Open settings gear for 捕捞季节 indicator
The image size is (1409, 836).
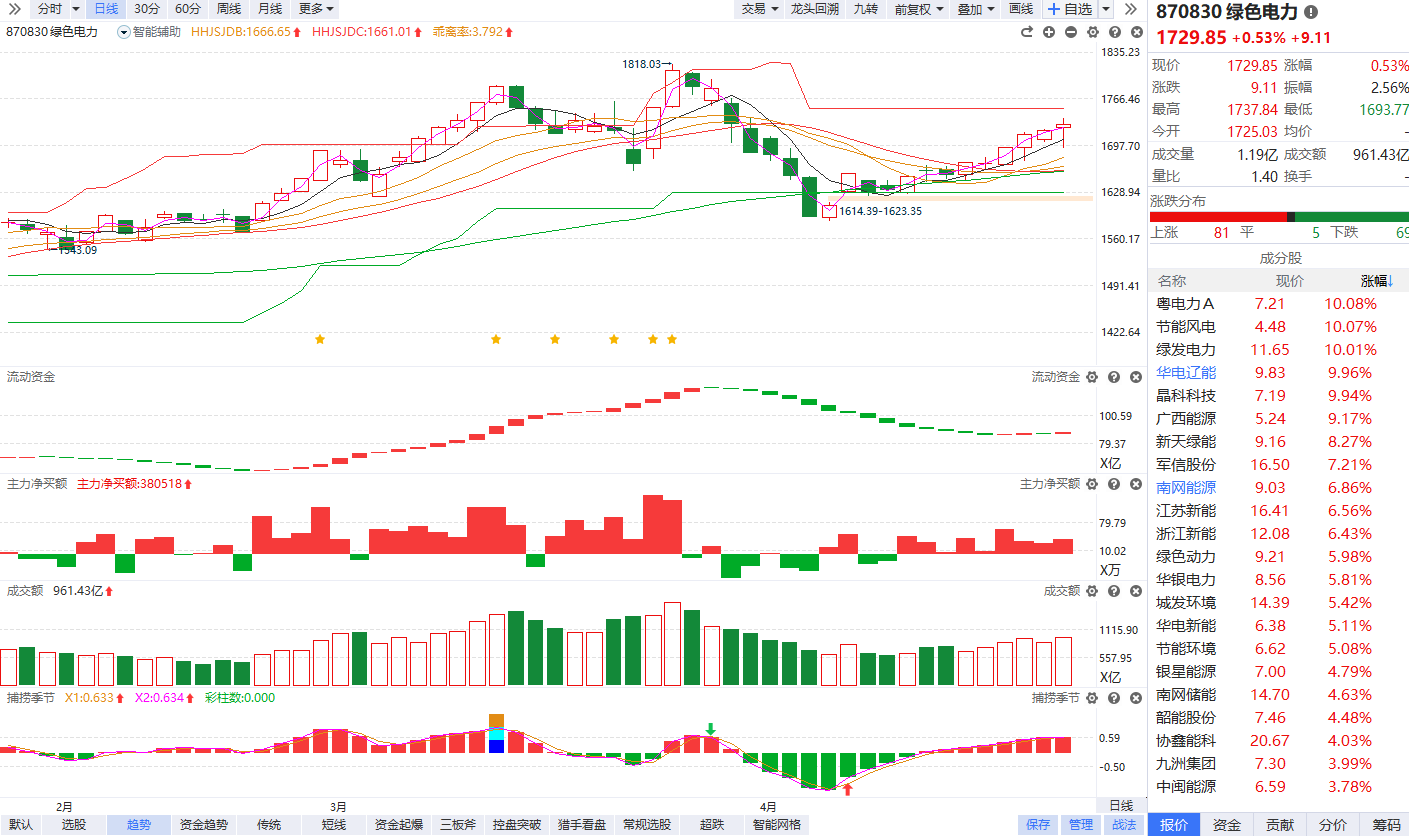pyautogui.click(x=1092, y=698)
